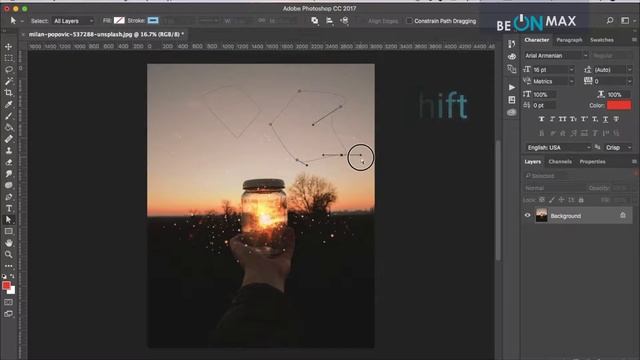
Task: Click the Fill swatch in options bar
Action: [x=119, y=20]
